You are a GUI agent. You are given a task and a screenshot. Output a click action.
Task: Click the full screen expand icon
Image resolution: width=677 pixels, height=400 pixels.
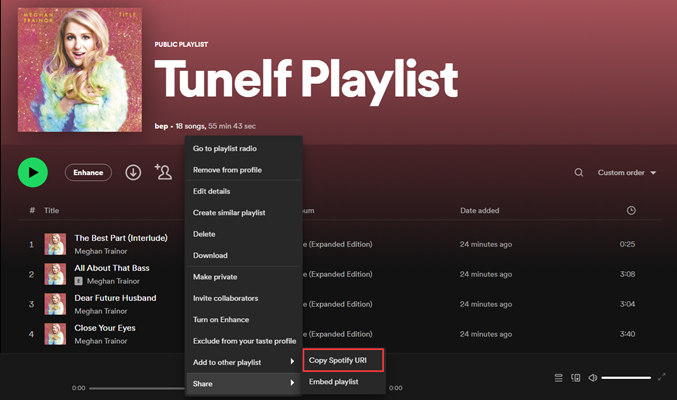point(661,377)
